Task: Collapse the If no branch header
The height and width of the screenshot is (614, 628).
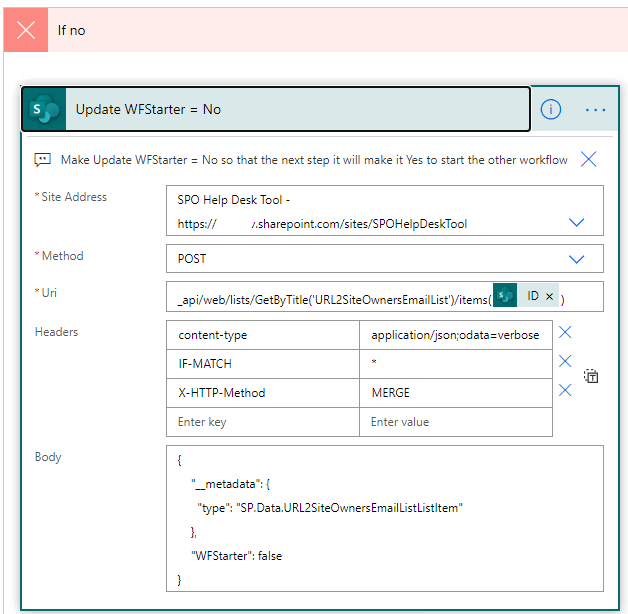Action: coord(300,30)
